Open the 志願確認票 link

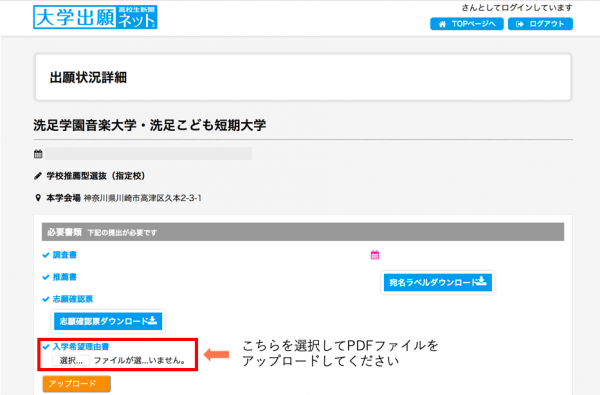point(73,299)
